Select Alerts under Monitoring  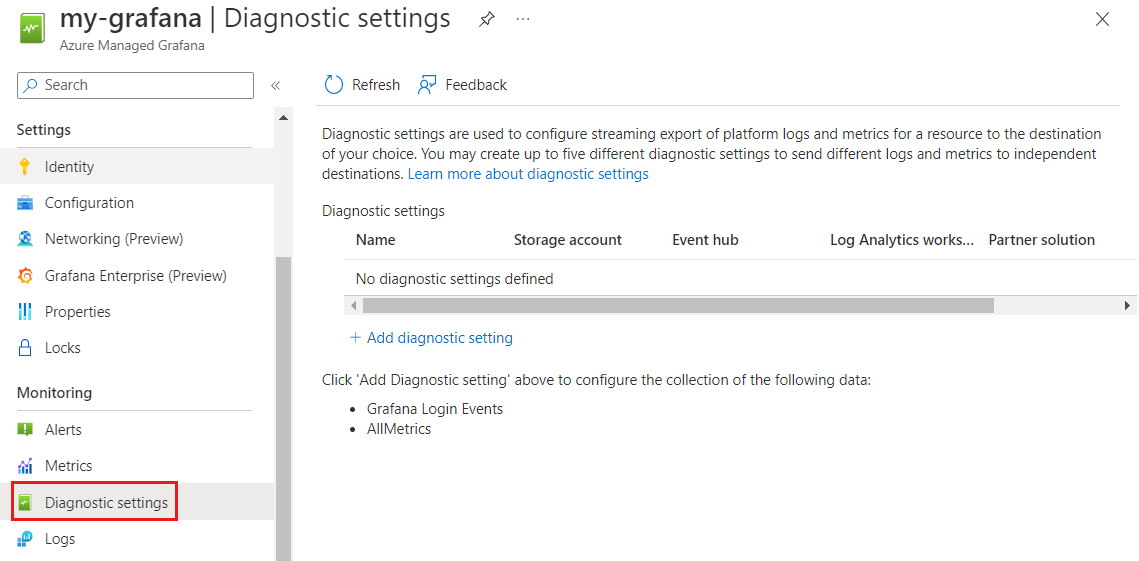63,430
